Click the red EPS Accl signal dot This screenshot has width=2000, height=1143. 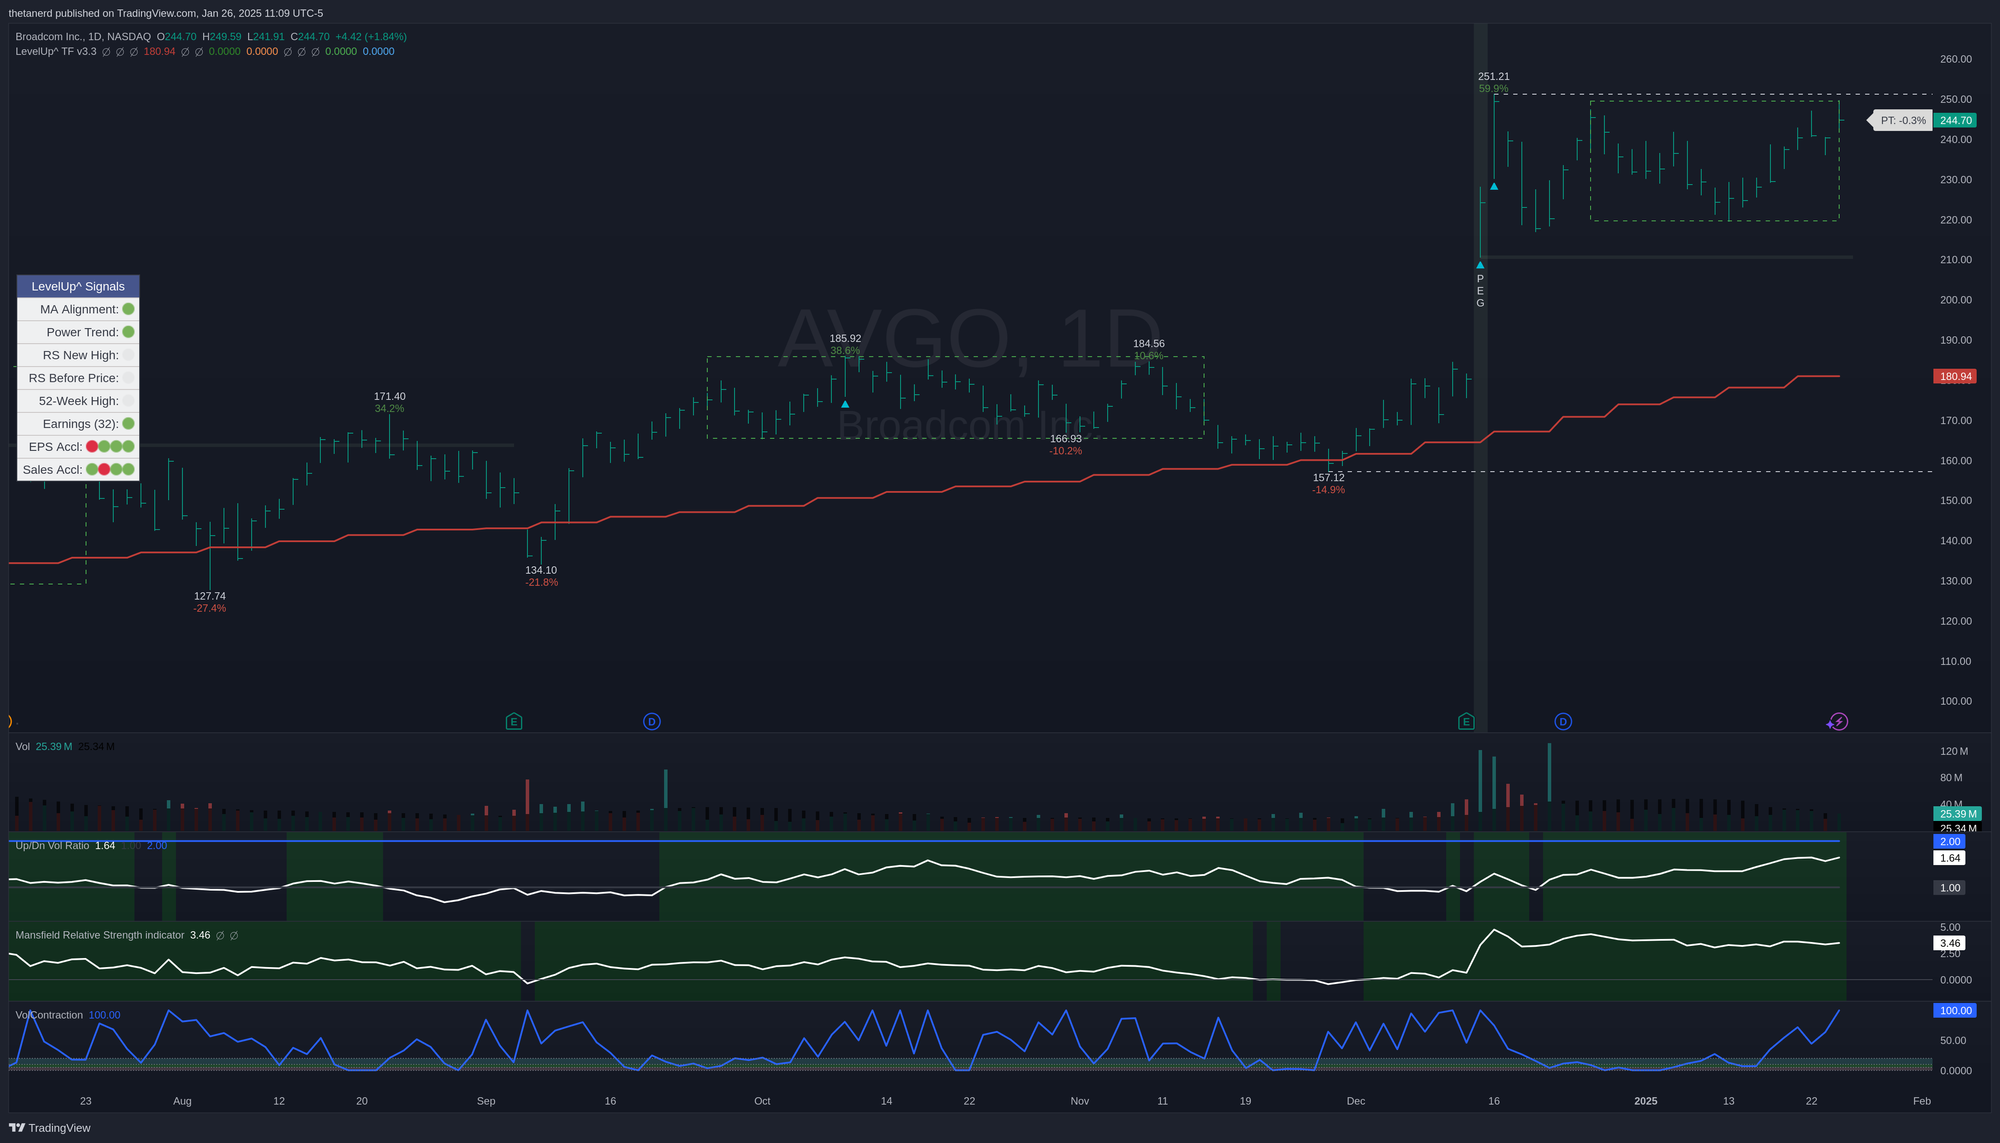pyautogui.click(x=92, y=447)
